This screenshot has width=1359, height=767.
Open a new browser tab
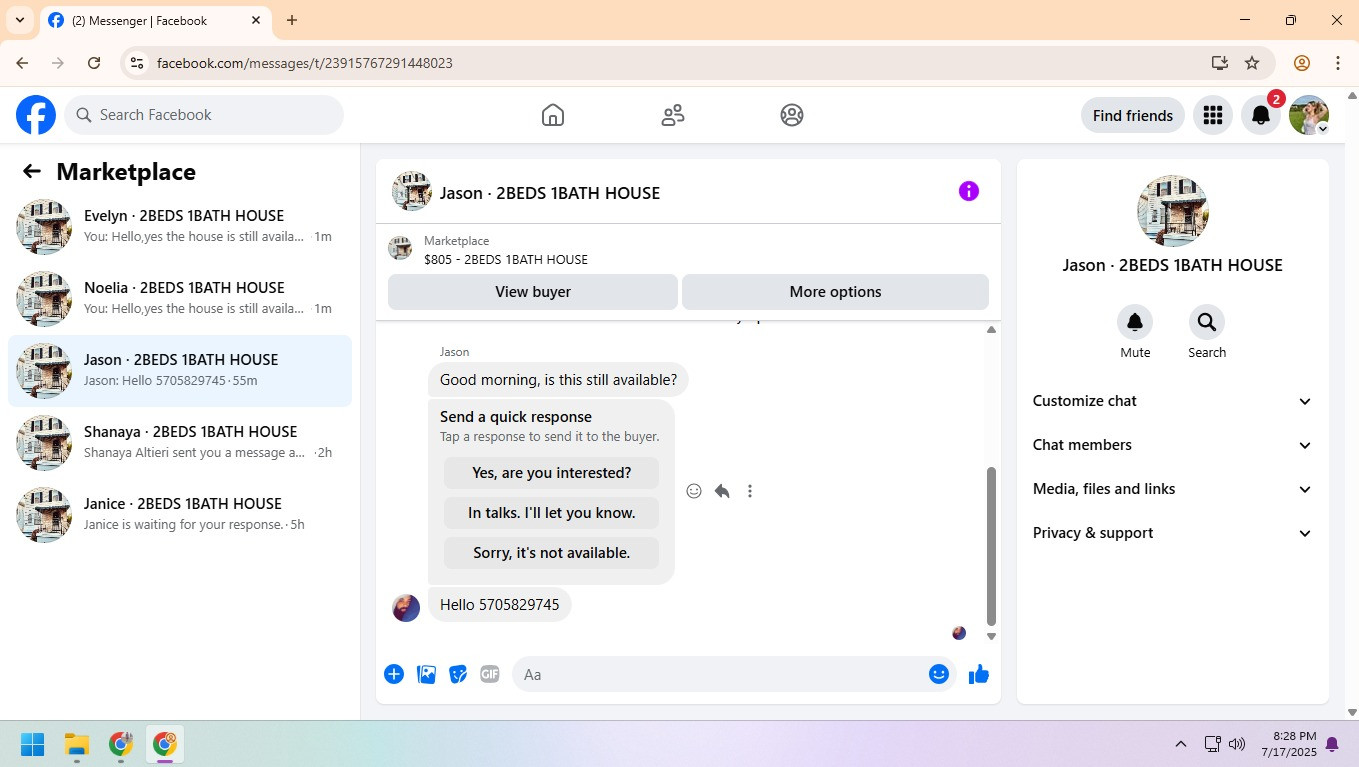(292, 20)
